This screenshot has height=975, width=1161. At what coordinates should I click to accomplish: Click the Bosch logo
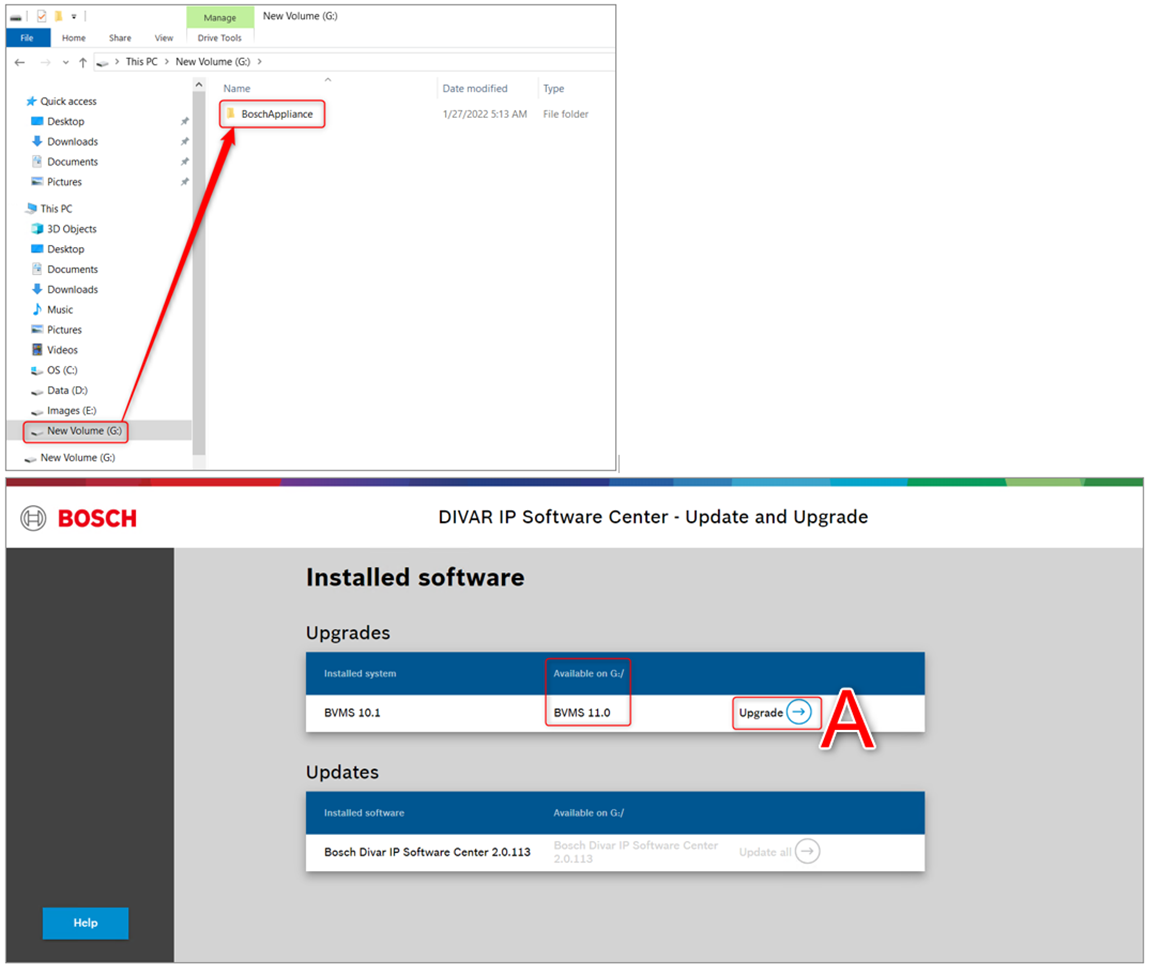[x=78, y=518]
